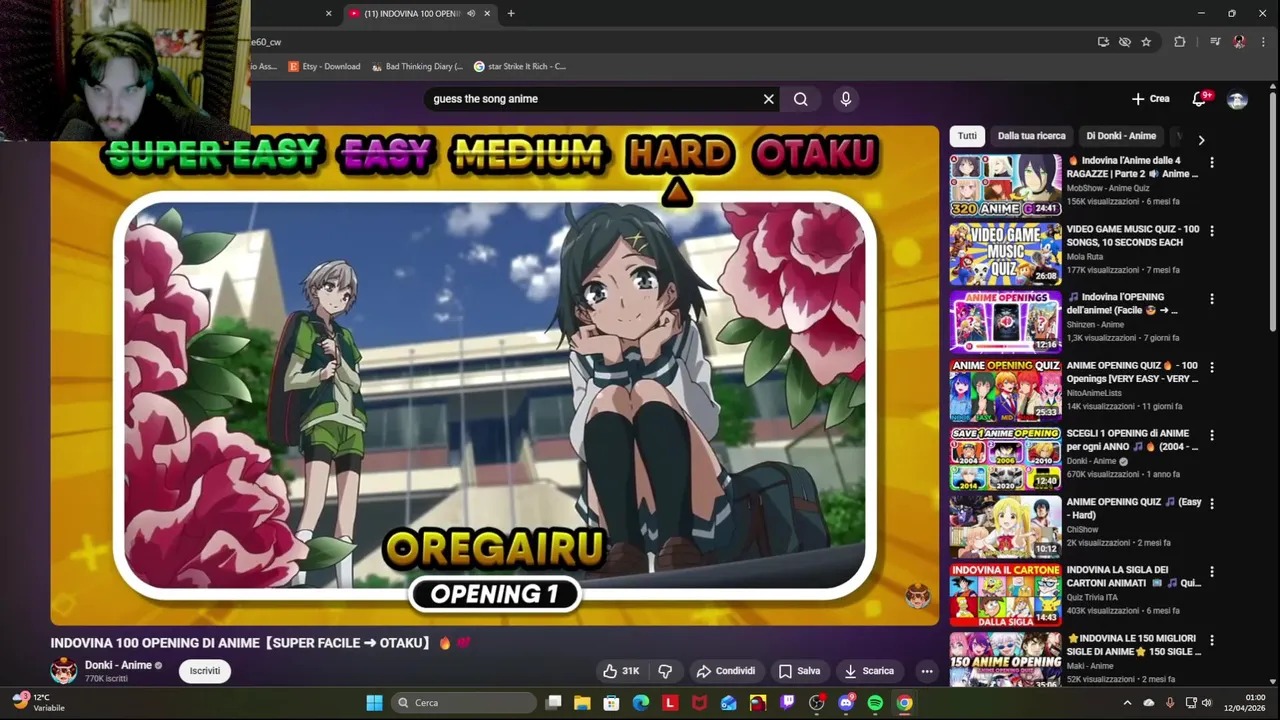
Task: Open more actions menu under the video
Action: click(927, 671)
